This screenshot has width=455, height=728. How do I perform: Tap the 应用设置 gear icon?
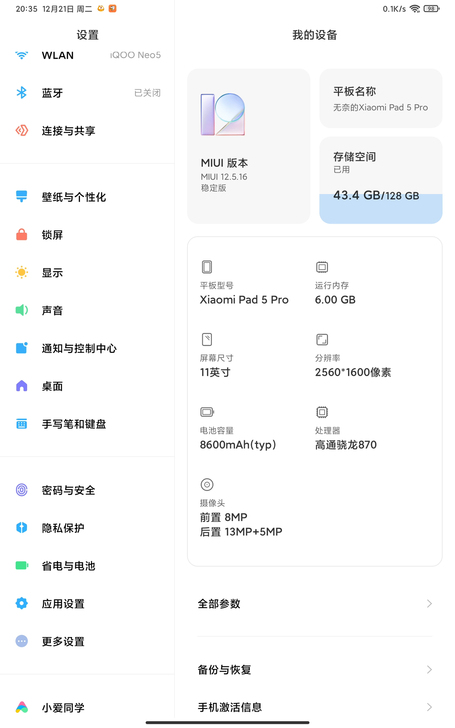(x=21, y=604)
